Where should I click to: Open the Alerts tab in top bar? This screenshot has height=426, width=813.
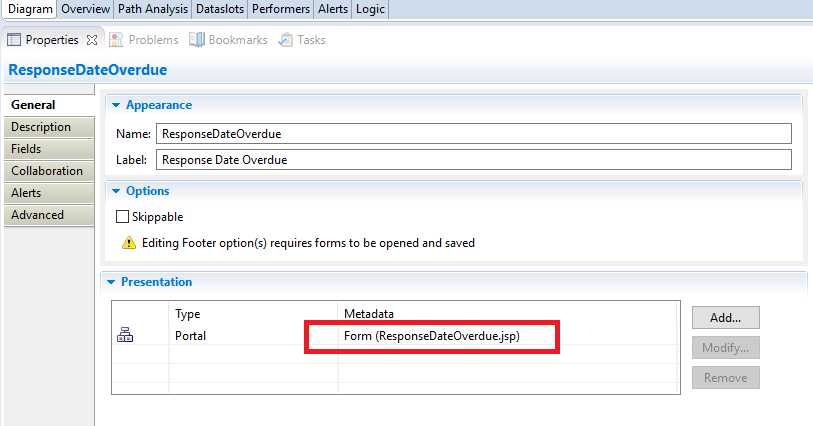(x=333, y=9)
